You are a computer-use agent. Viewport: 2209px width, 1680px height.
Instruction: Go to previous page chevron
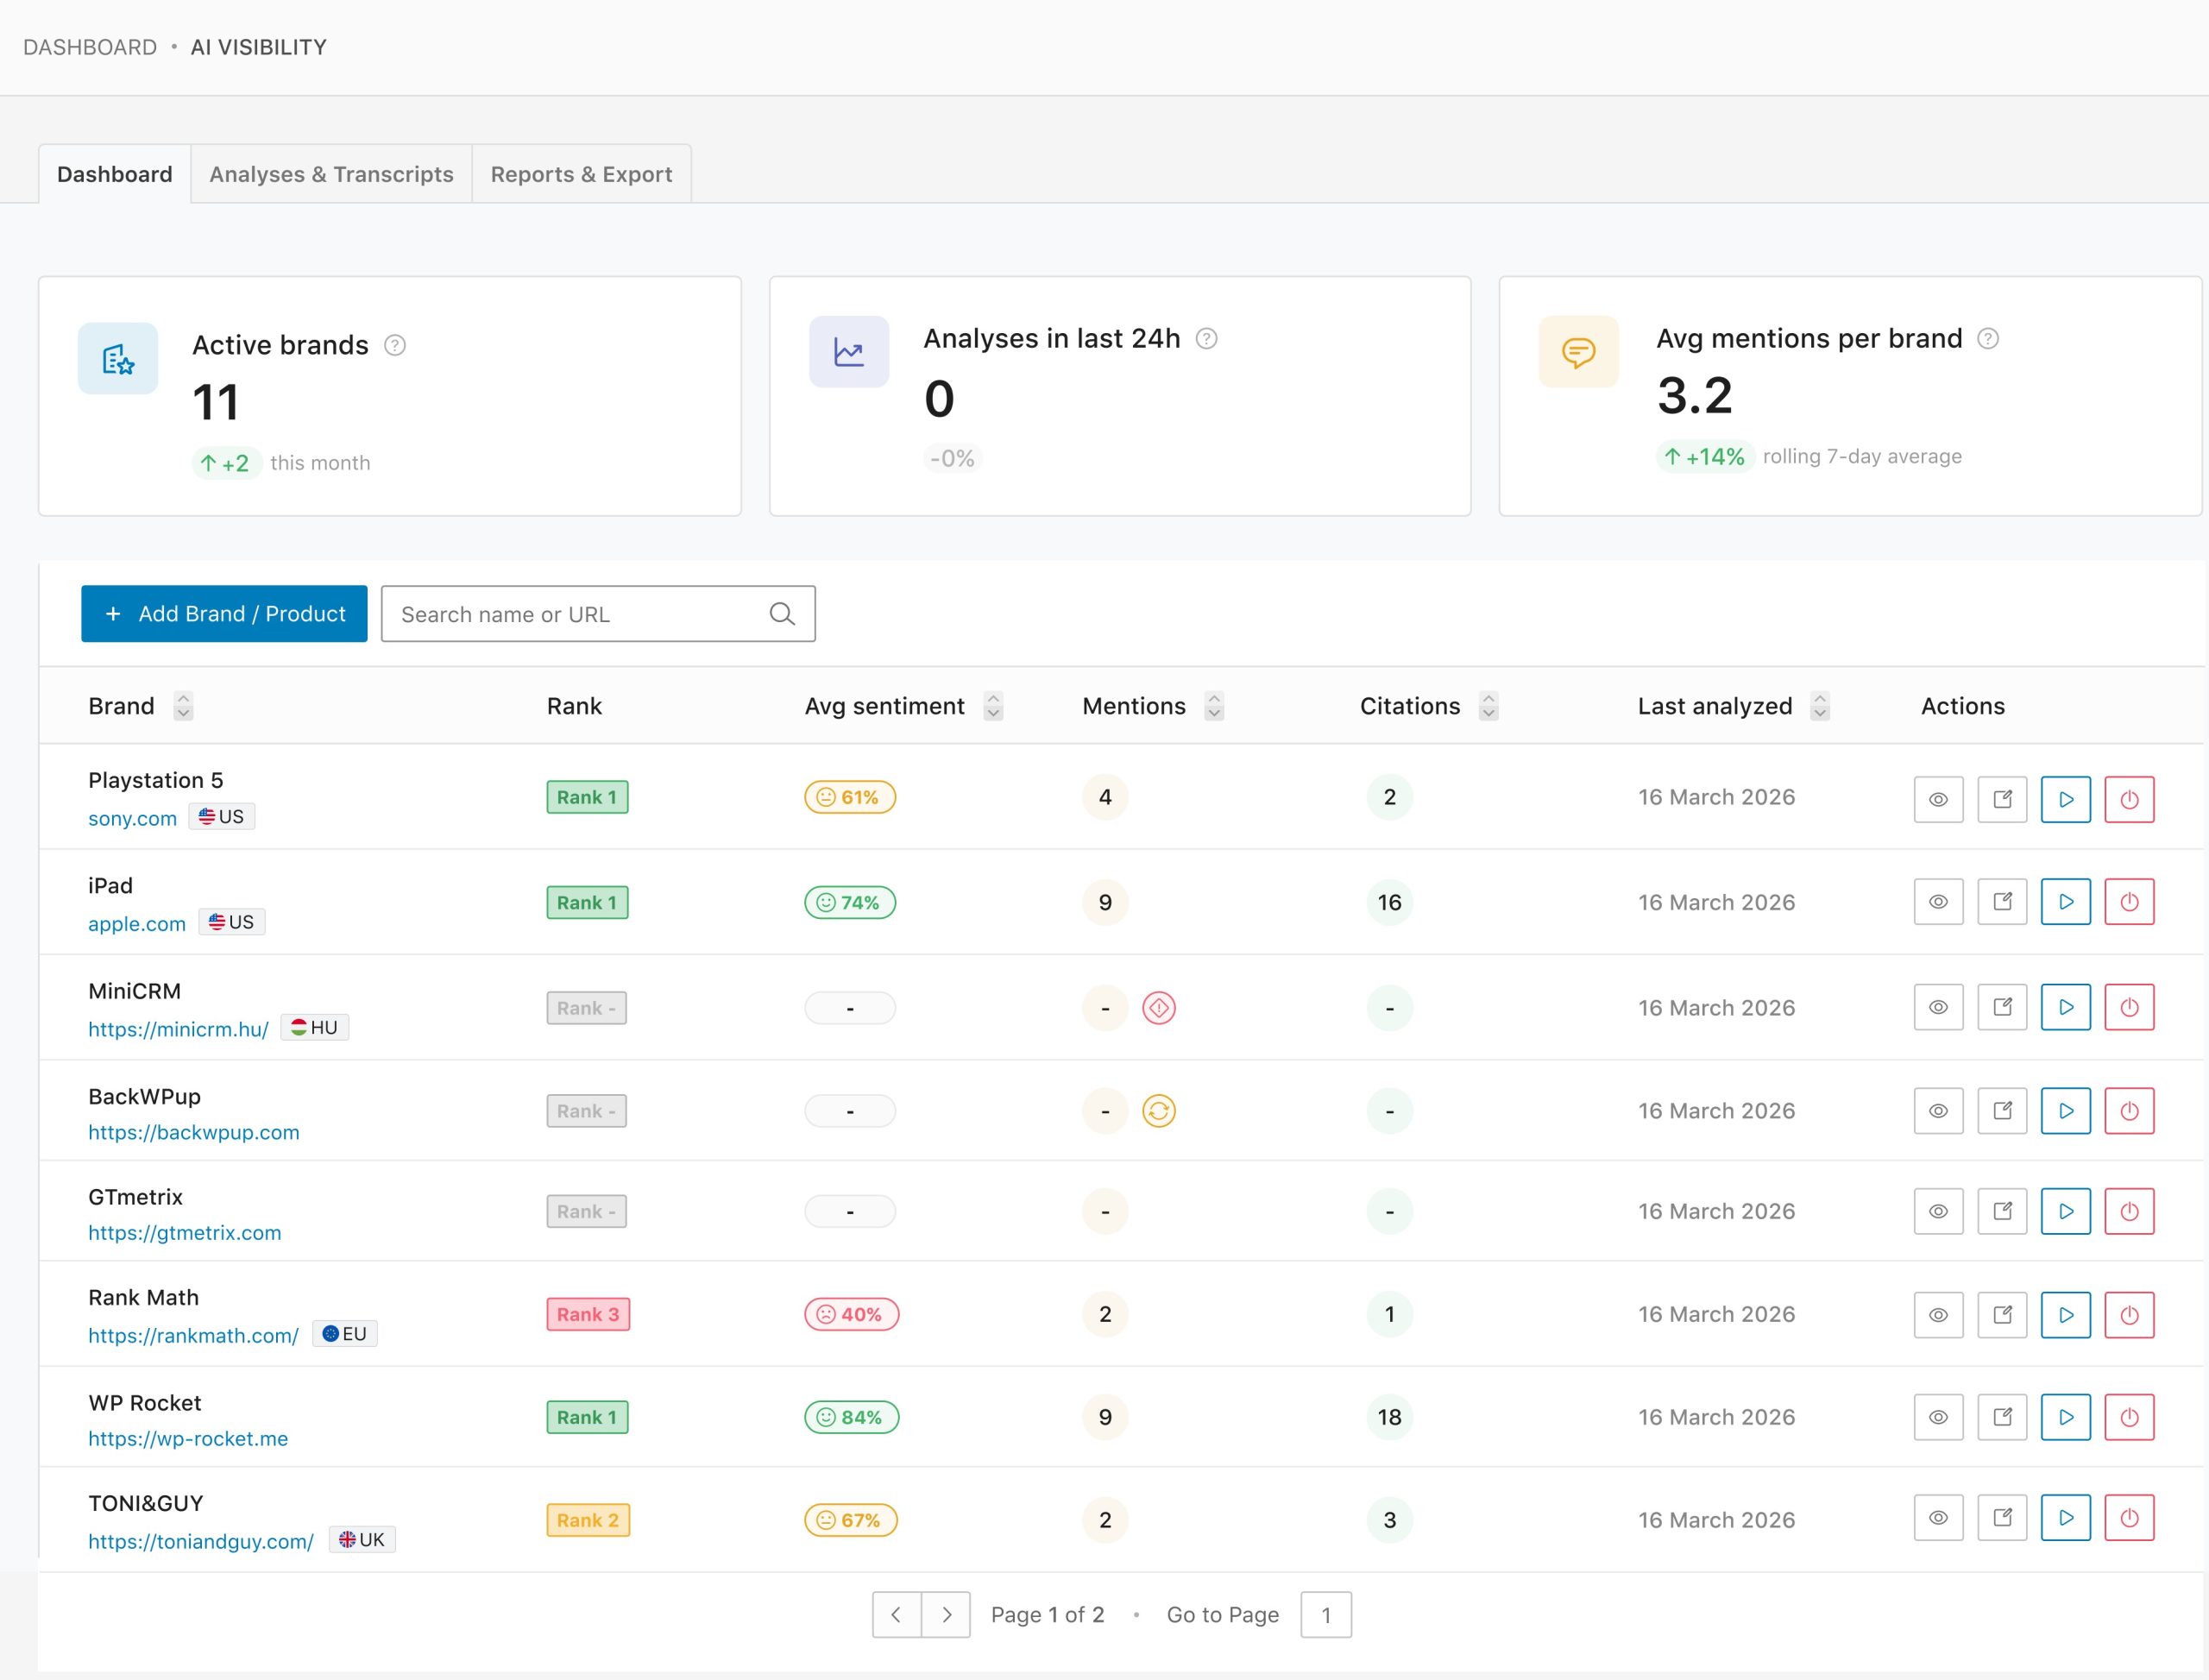(896, 1615)
